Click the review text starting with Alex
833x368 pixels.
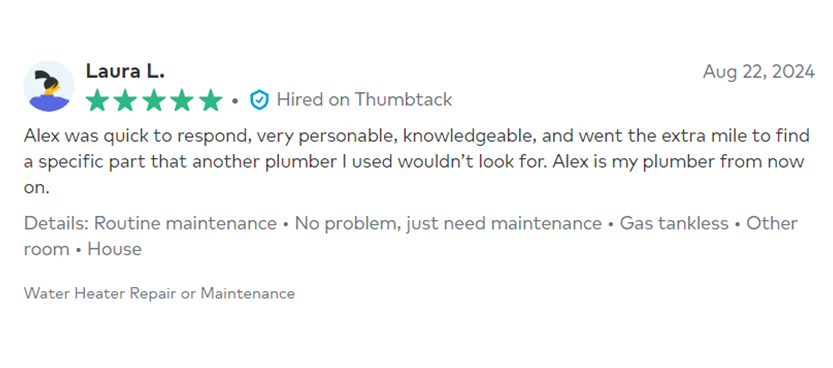click(x=416, y=162)
